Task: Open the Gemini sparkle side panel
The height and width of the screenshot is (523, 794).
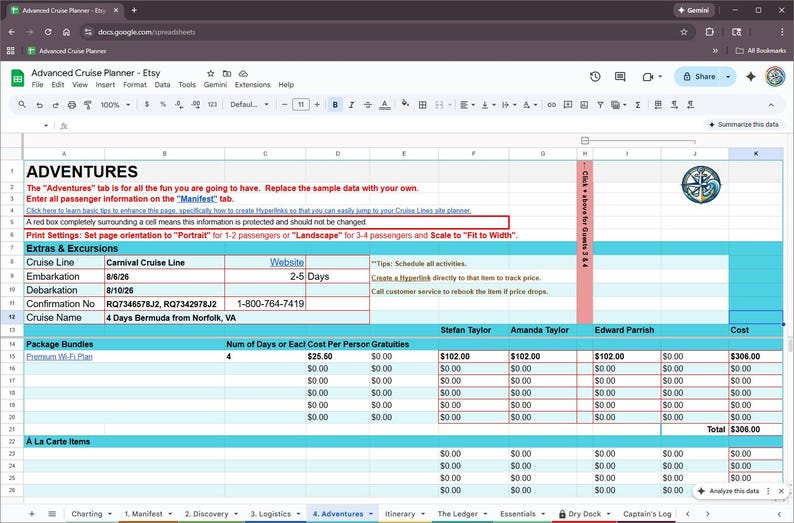Action: pyautogui.click(x=751, y=76)
